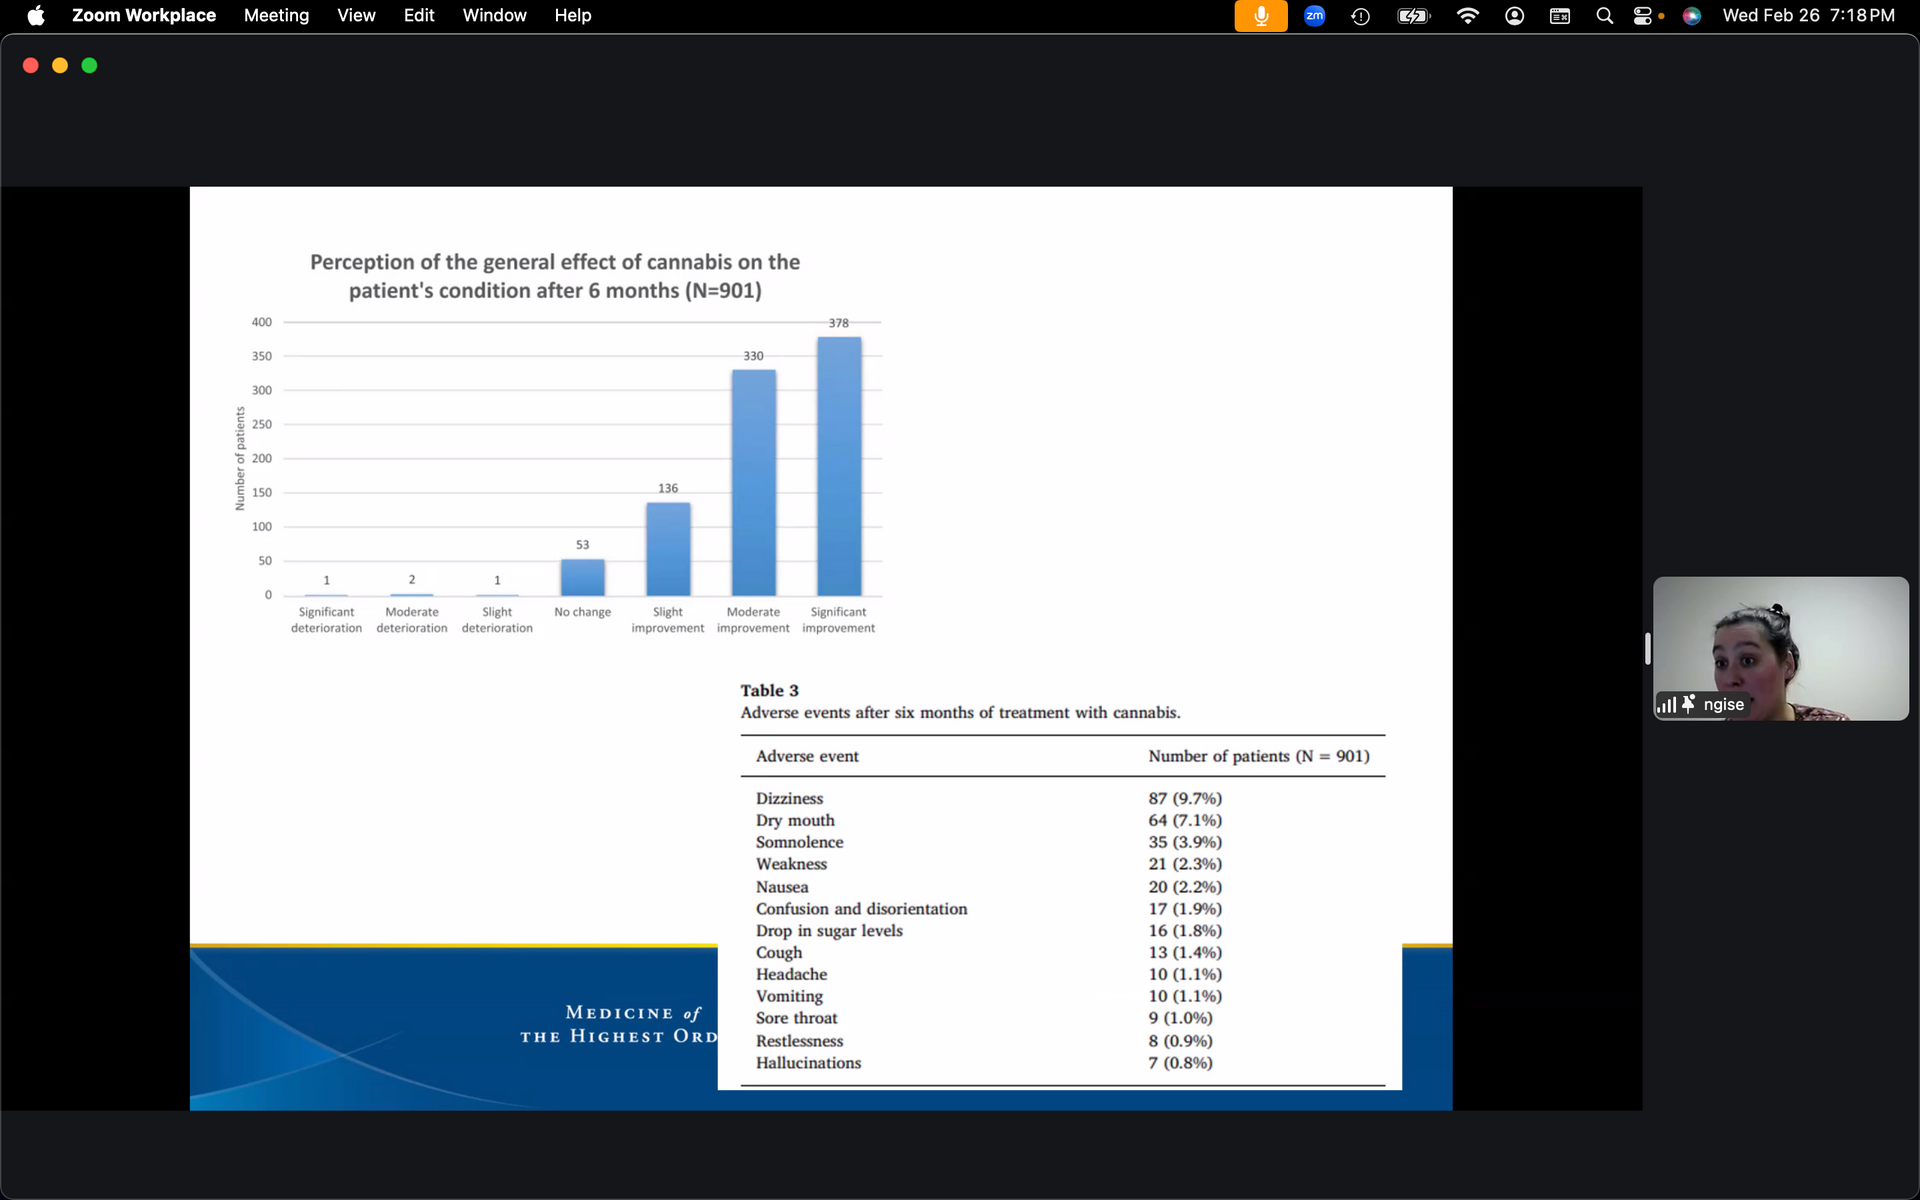The width and height of the screenshot is (1920, 1200).
Task: Click the date and time display
Action: (1808, 16)
